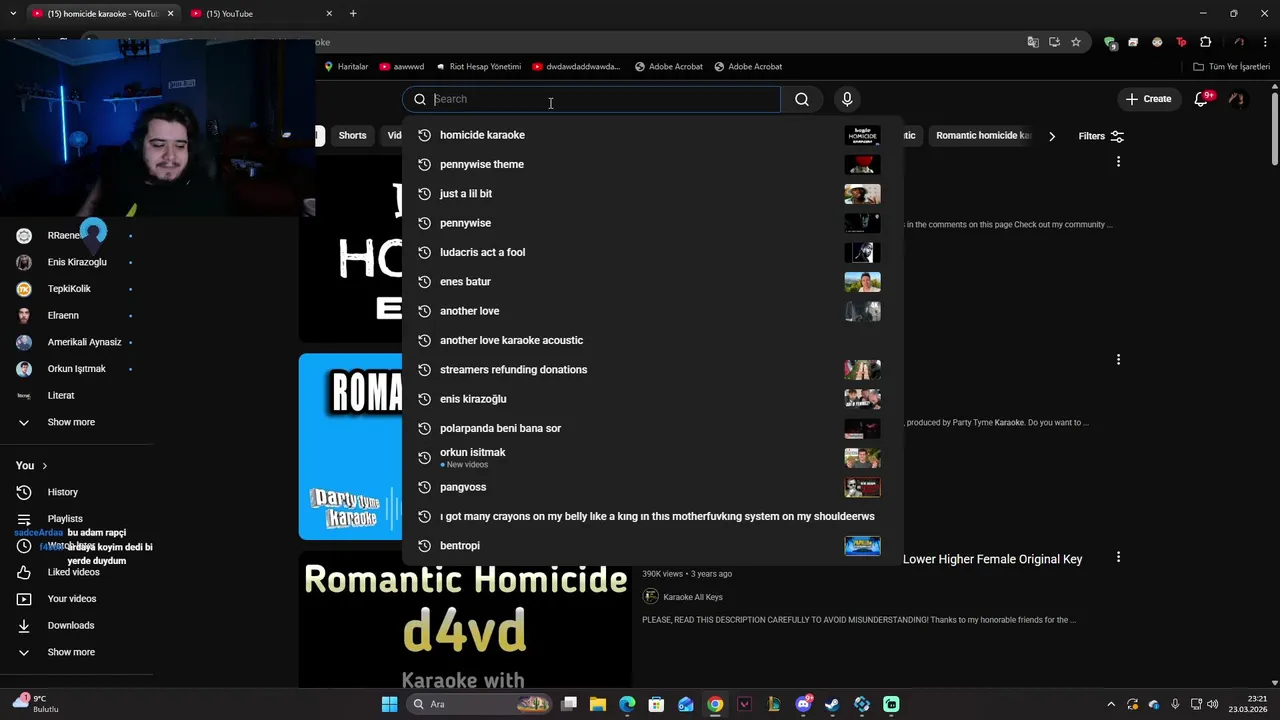Open Steam from the taskbar
The width and height of the screenshot is (1280, 720).
tap(832, 704)
